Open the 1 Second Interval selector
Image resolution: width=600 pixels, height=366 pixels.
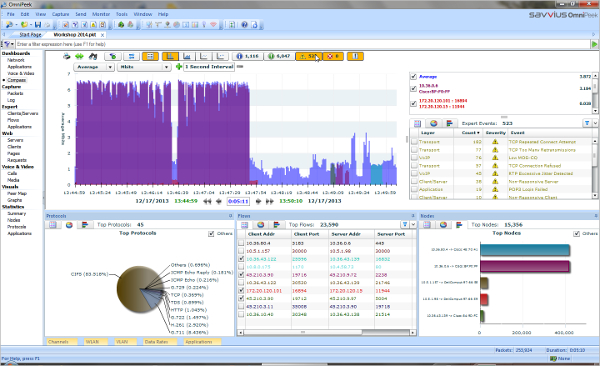[209, 67]
